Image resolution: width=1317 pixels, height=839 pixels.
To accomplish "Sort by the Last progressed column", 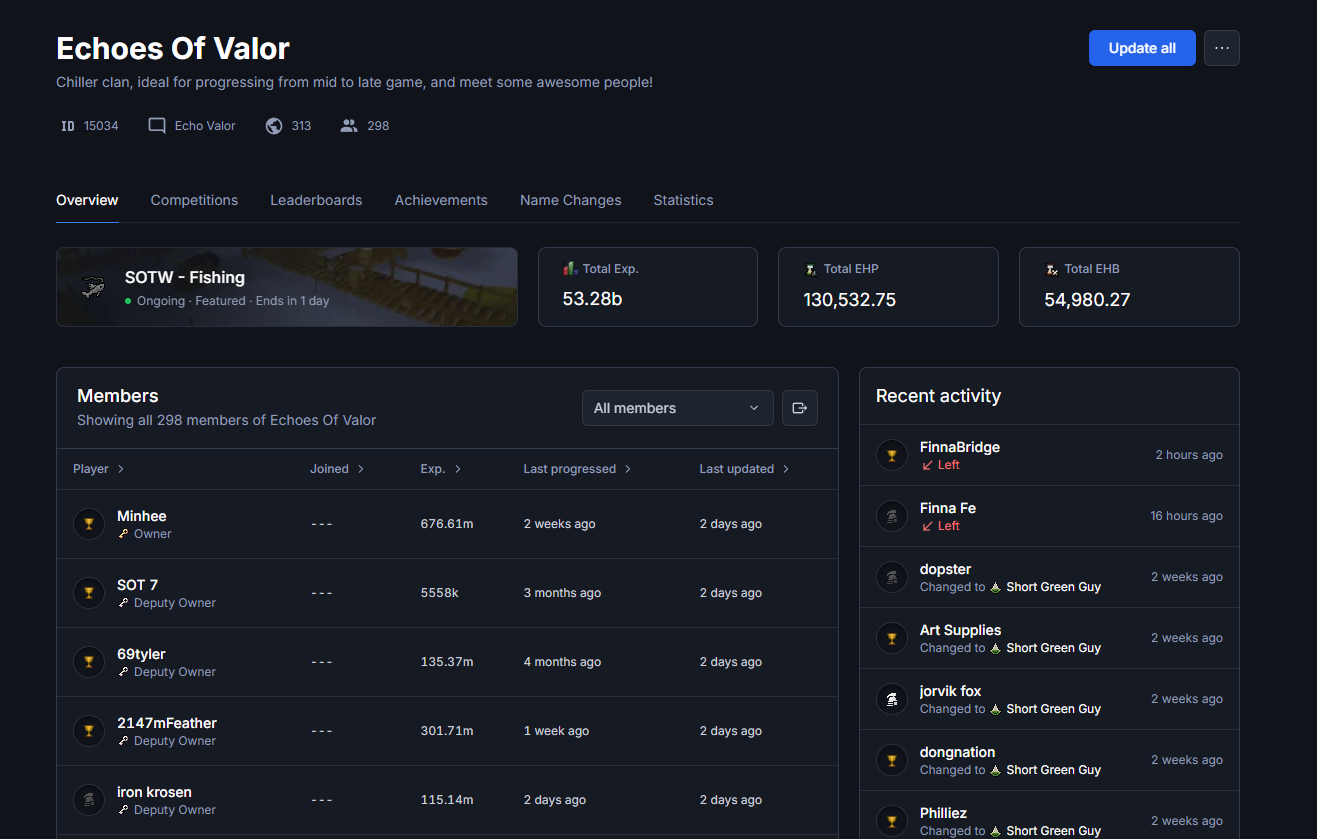I will pos(578,469).
